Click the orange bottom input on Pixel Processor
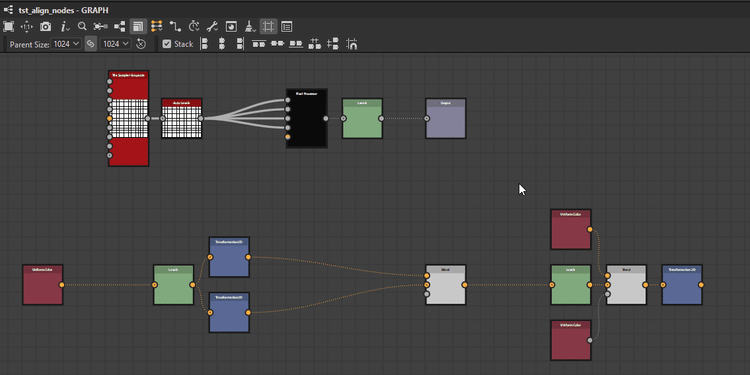The width and height of the screenshot is (750, 375). tap(287, 137)
